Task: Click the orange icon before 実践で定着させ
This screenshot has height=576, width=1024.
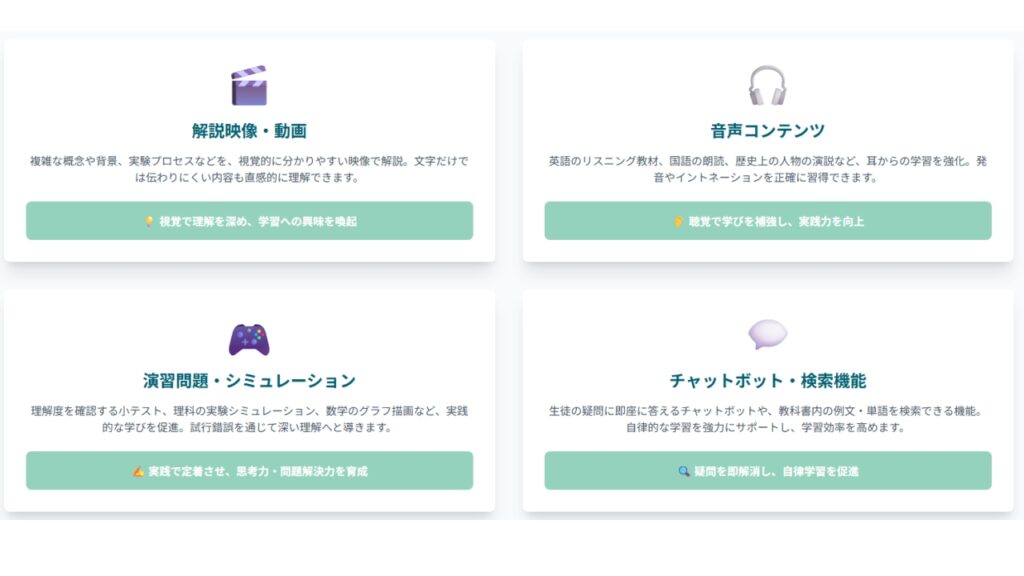Action: tap(138, 471)
